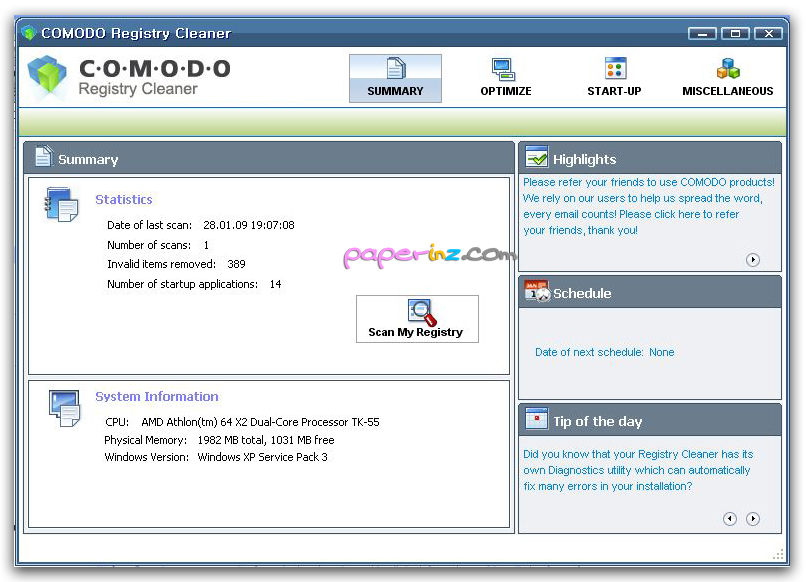Click the Schedule calendar clock icon

(x=537, y=291)
